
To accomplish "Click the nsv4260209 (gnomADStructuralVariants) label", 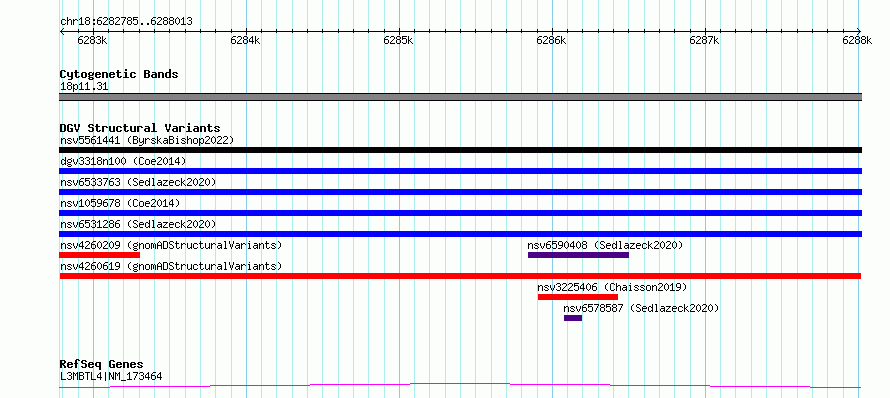I will (x=171, y=245).
